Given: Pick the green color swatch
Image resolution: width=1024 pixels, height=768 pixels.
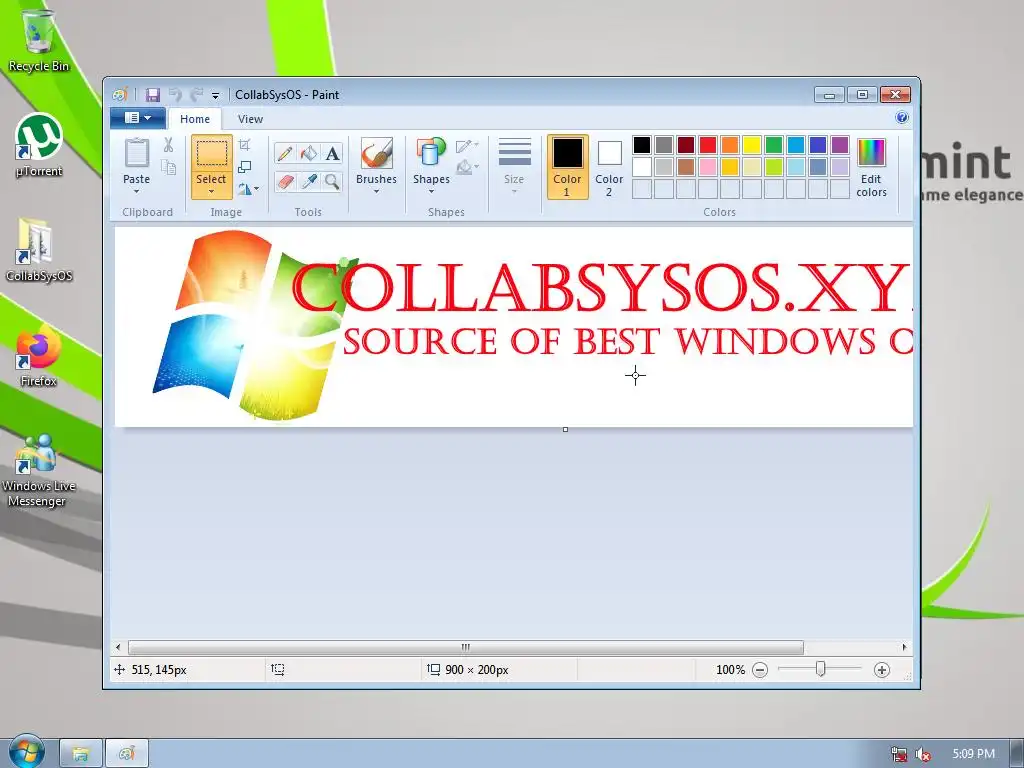Looking at the screenshot, I should tap(774, 145).
